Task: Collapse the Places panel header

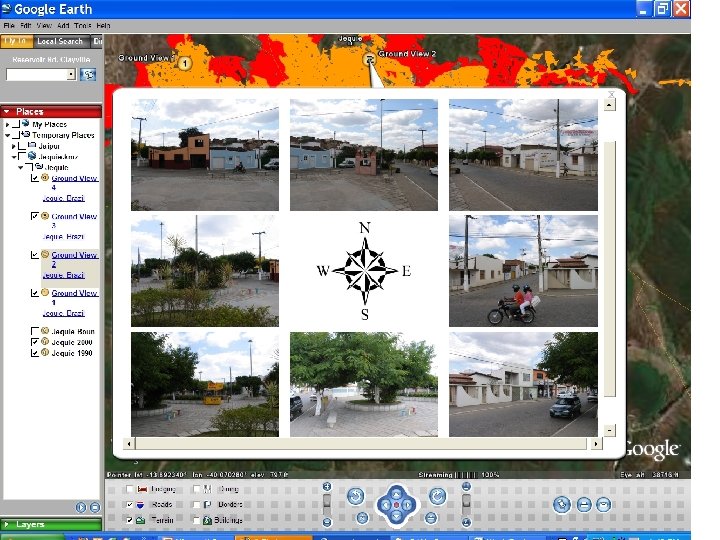Action: coord(51,112)
